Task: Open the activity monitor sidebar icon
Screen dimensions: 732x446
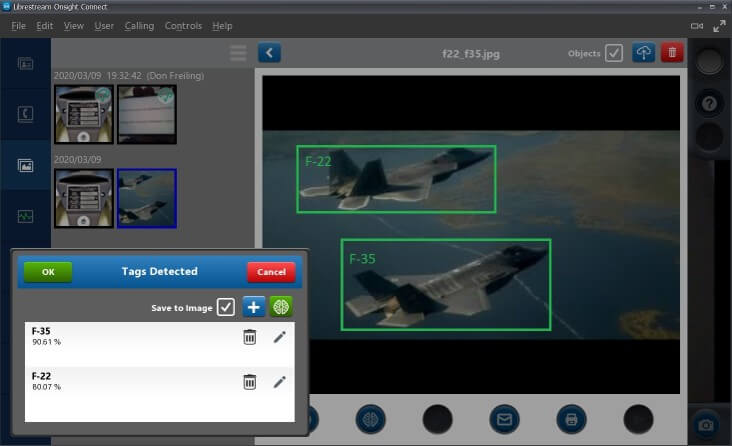Action: [25, 216]
